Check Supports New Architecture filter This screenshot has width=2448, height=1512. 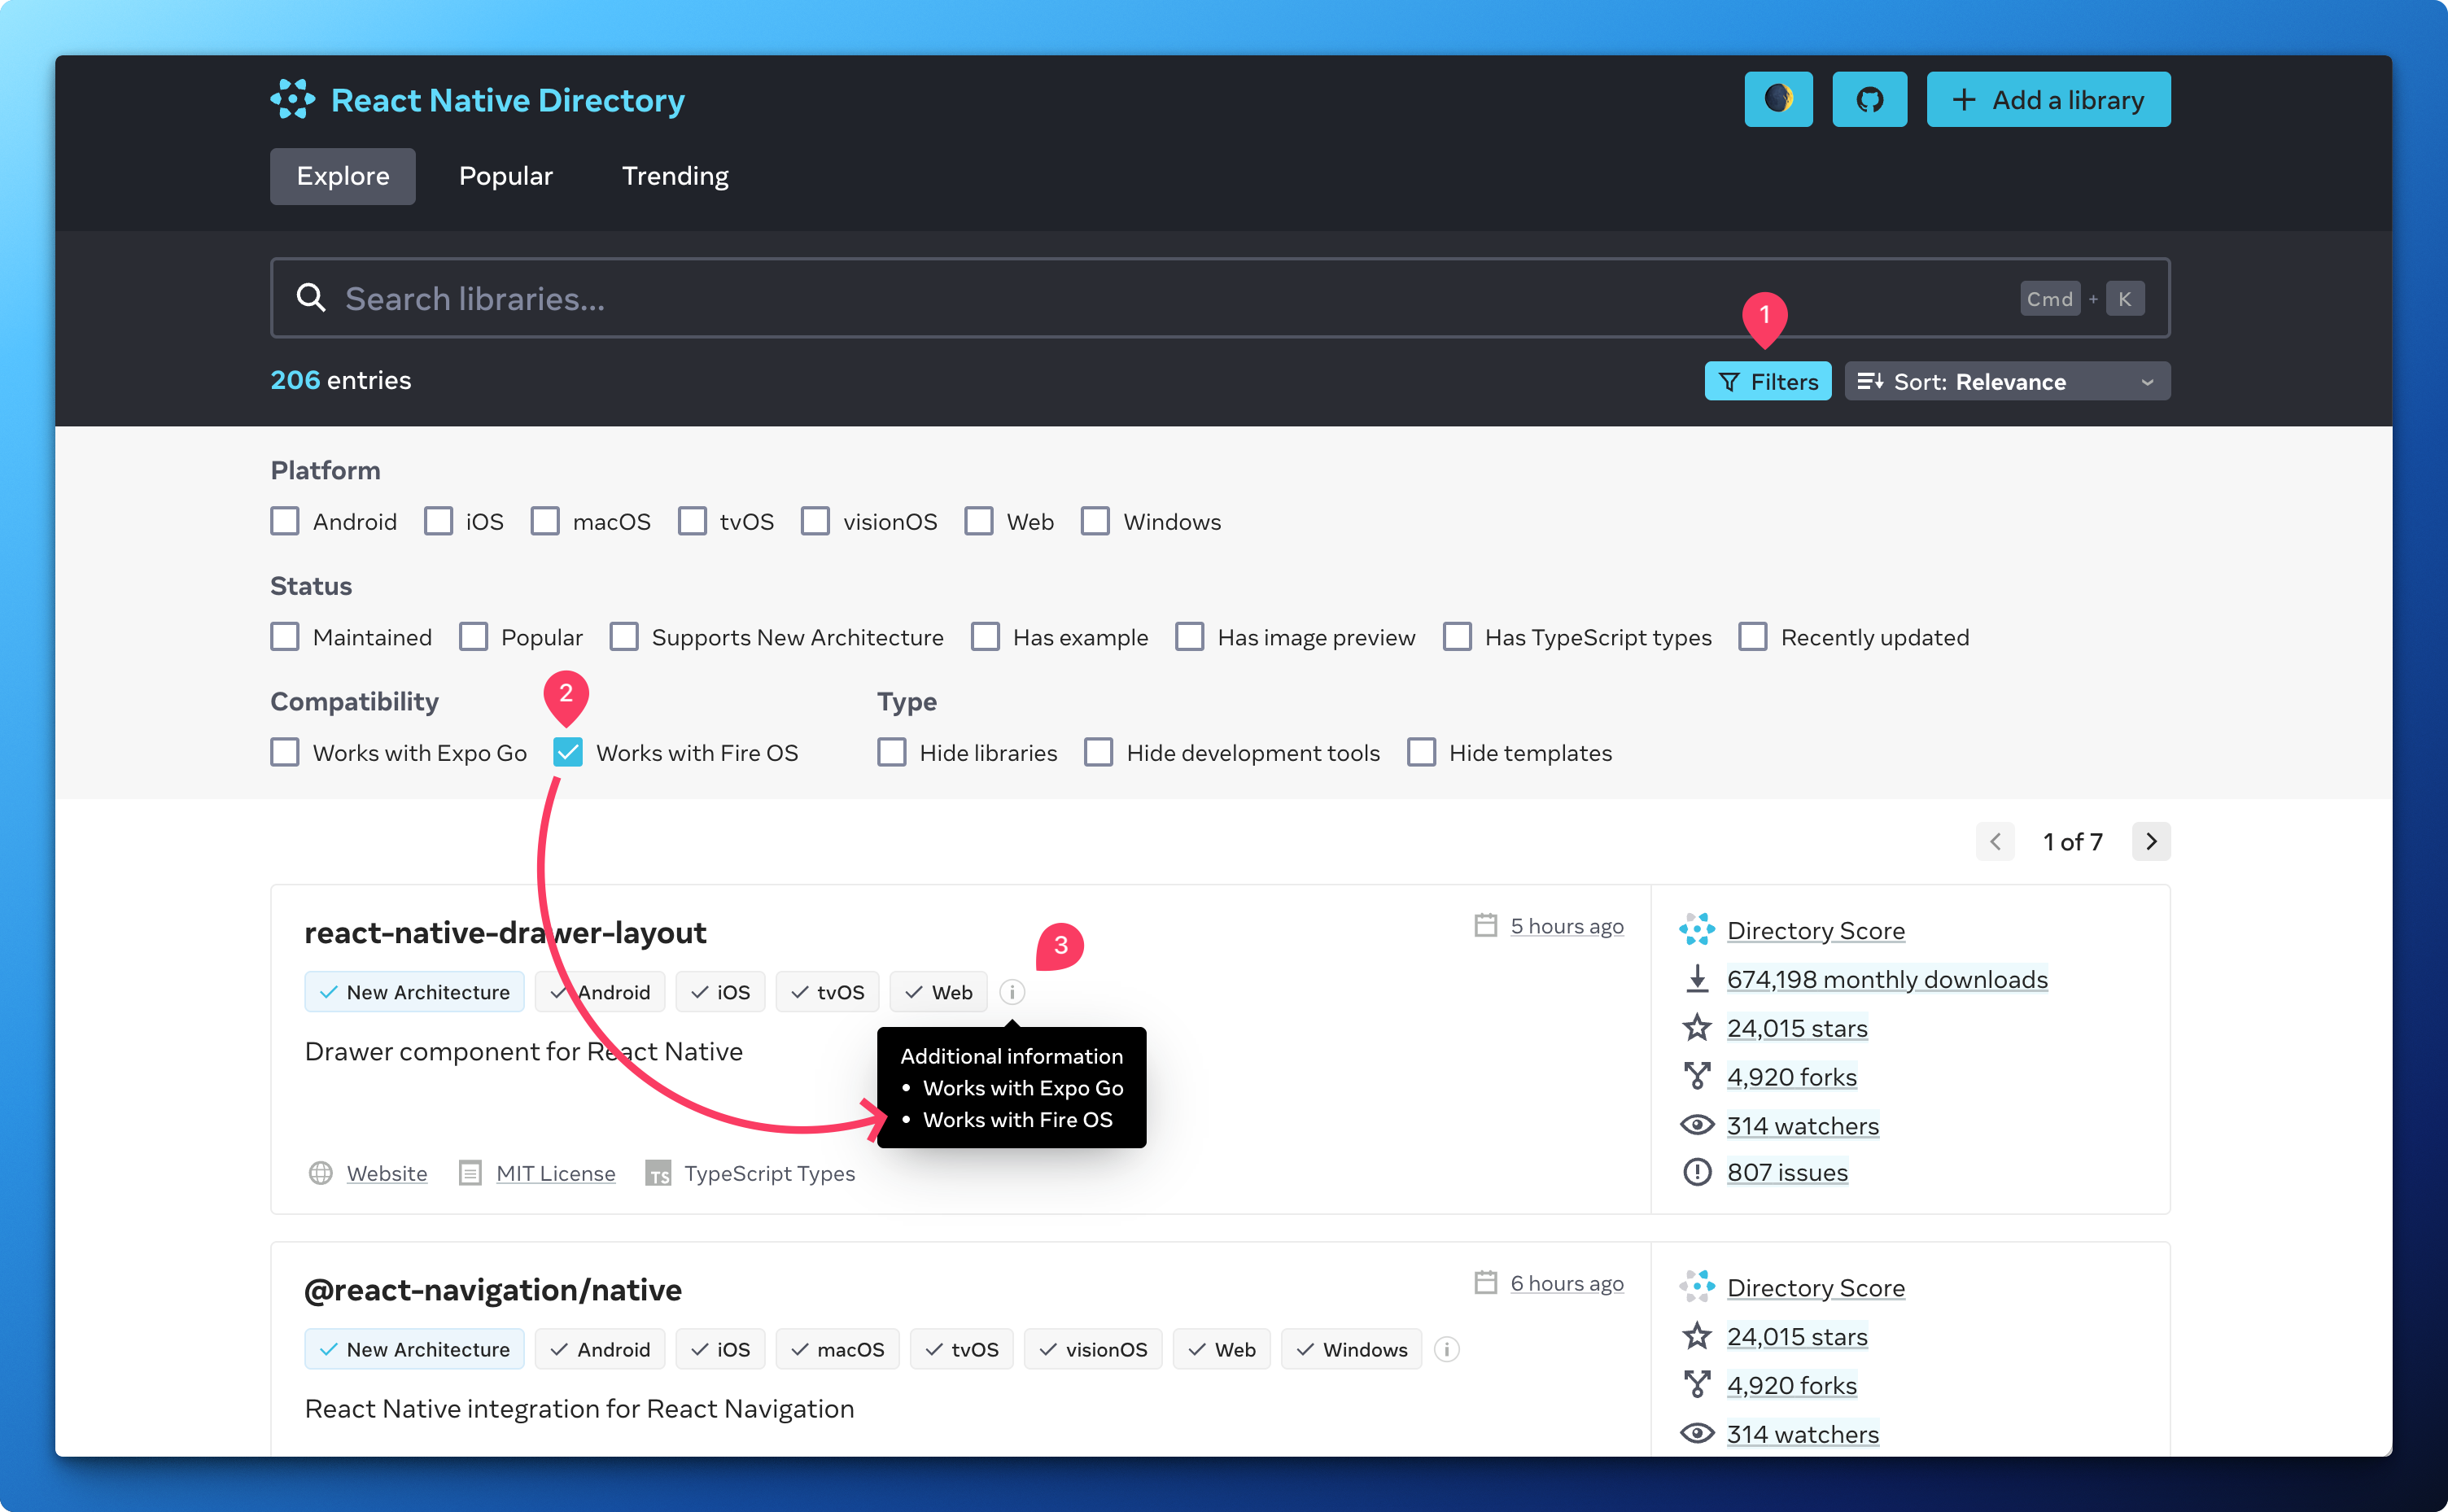click(625, 637)
